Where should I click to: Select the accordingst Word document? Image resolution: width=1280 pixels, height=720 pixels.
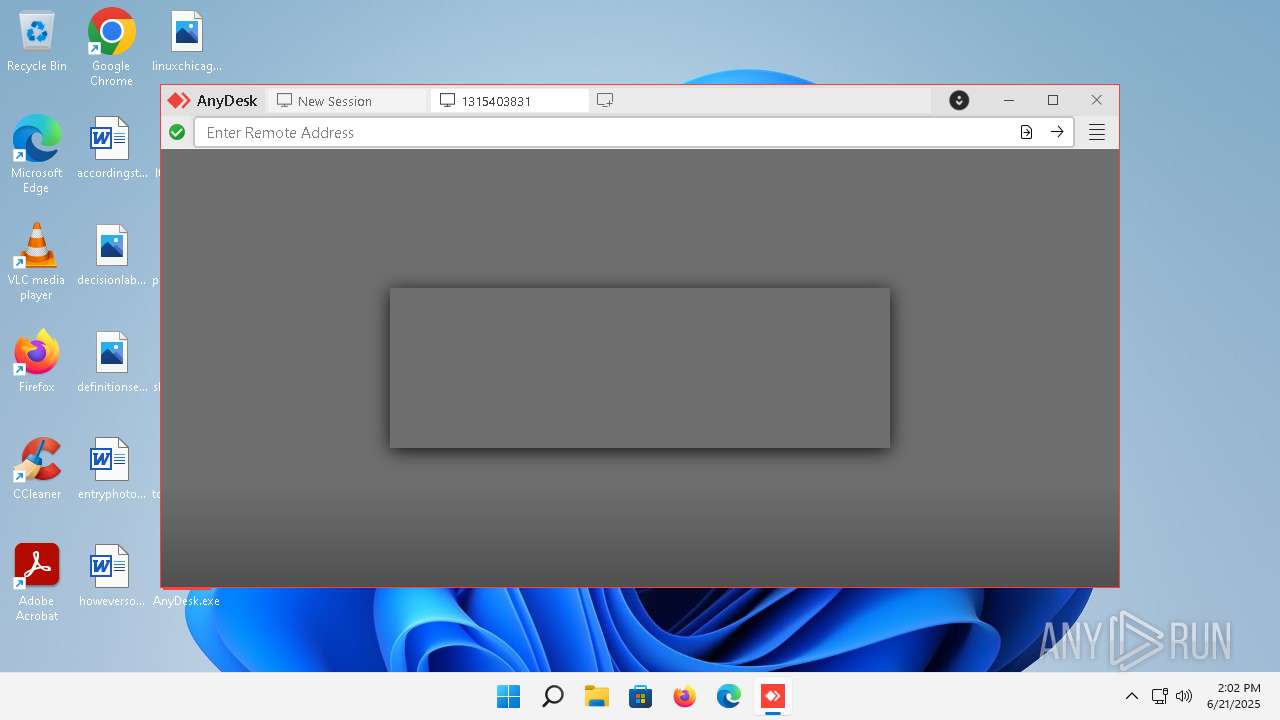pyautogui.click(x=111, y=148)
